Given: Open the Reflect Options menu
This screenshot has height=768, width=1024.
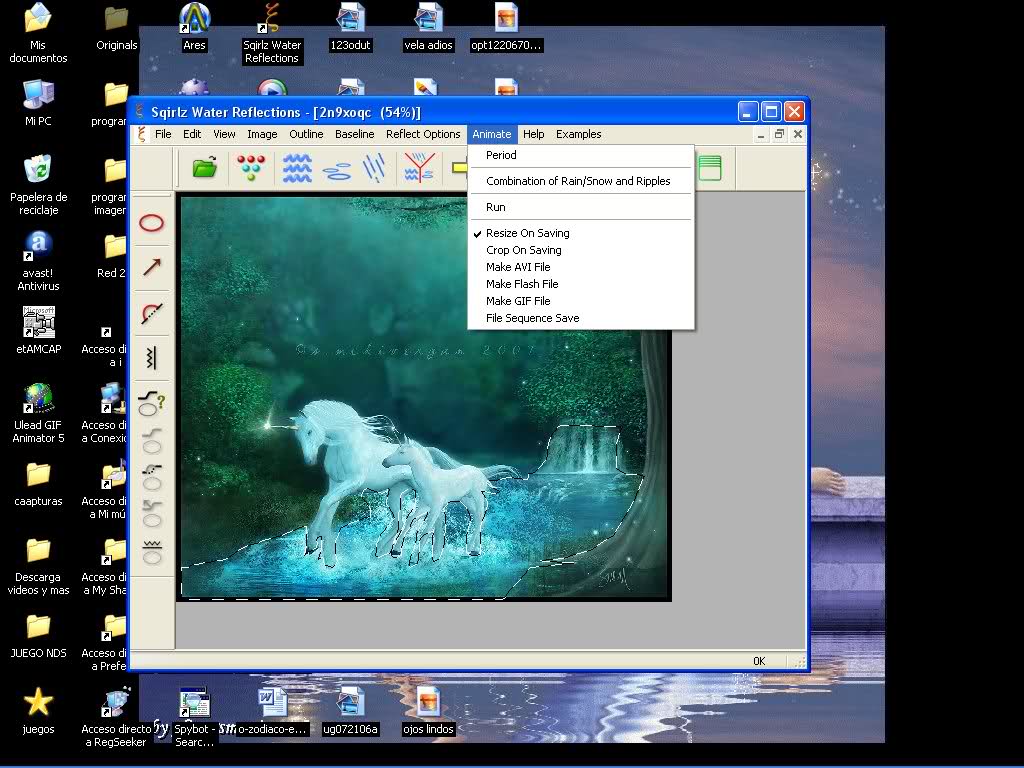Looking at the screenshot, I should (423, 134).
